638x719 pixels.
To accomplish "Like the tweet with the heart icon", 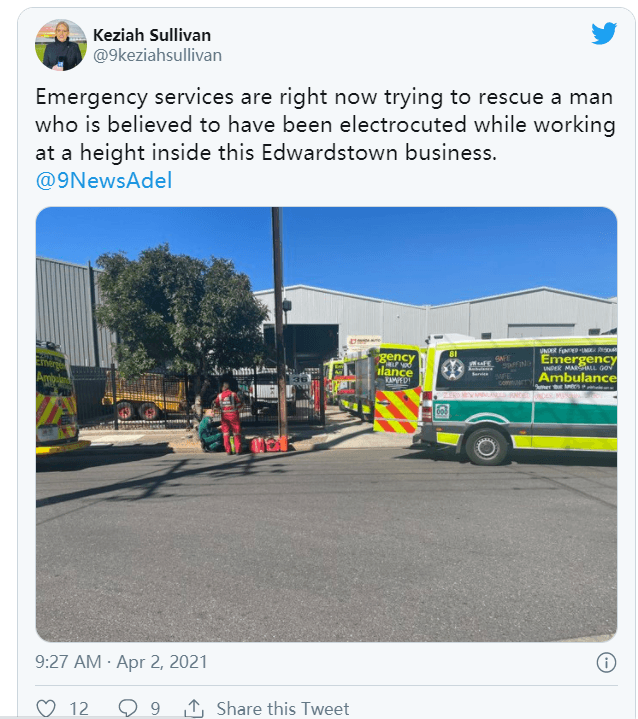I will (46, 708).
